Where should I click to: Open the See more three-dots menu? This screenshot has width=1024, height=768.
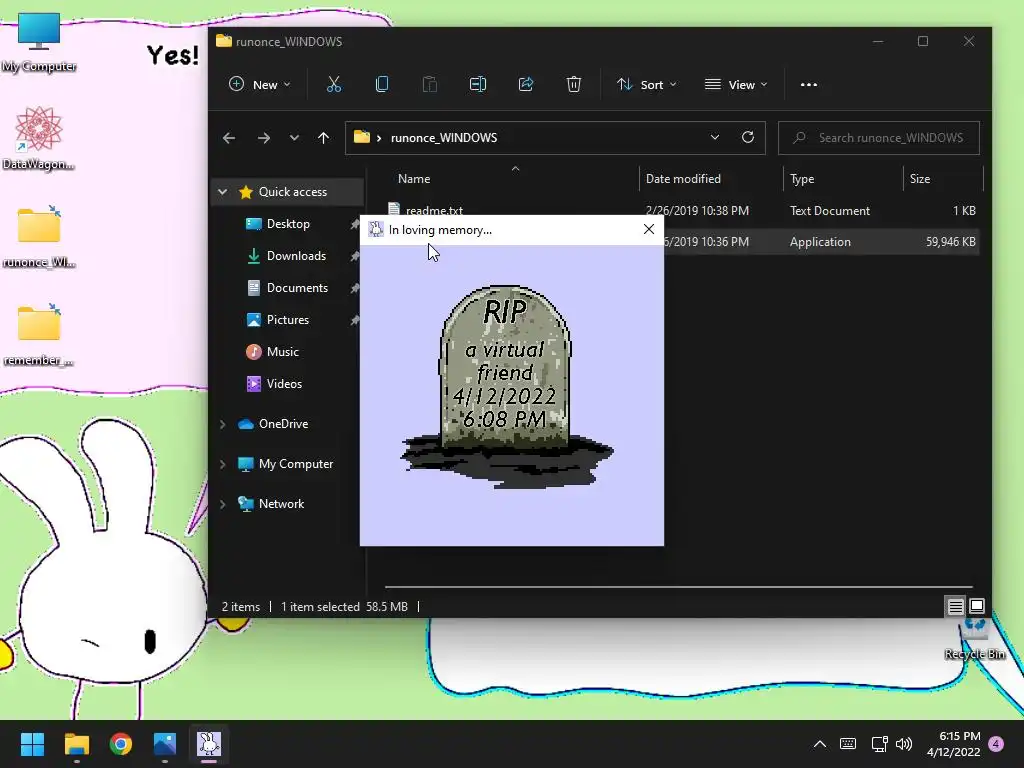[808, 84]
